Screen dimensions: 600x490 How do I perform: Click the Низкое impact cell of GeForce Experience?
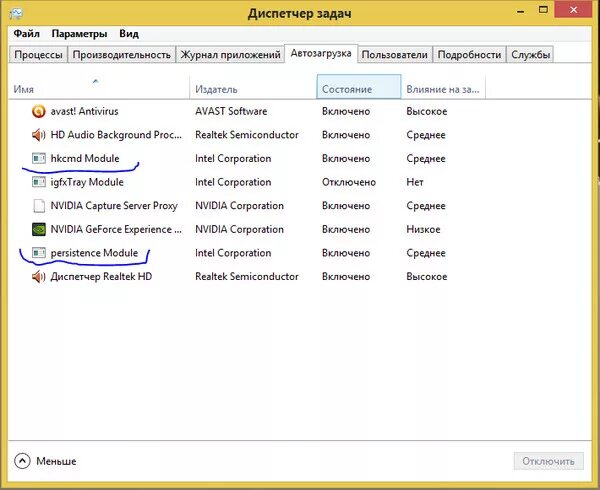[423, 230]
